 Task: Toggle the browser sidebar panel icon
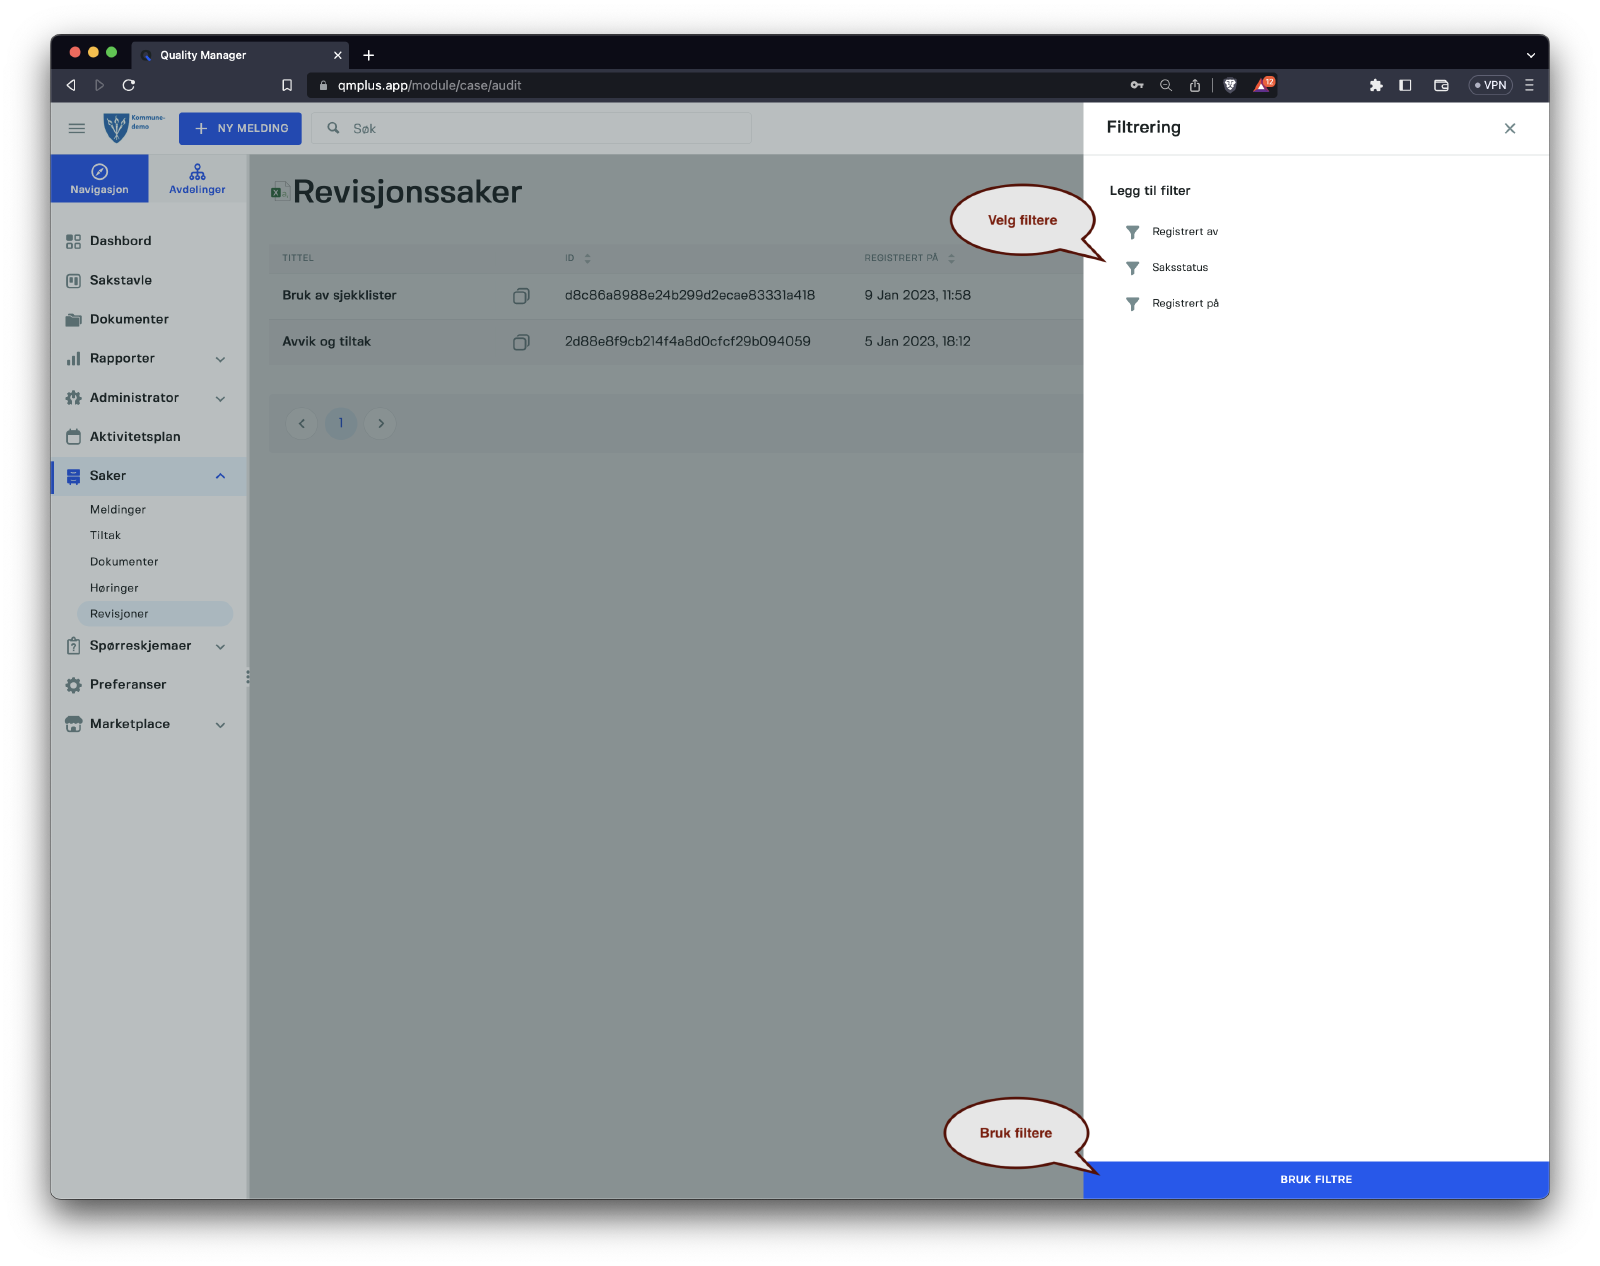(1405, 85)
